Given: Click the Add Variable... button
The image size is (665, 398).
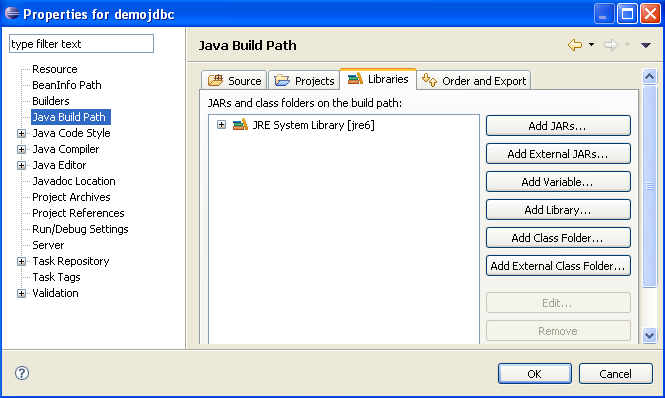Looking at the screenshot, I should click(x=558, y=182).
